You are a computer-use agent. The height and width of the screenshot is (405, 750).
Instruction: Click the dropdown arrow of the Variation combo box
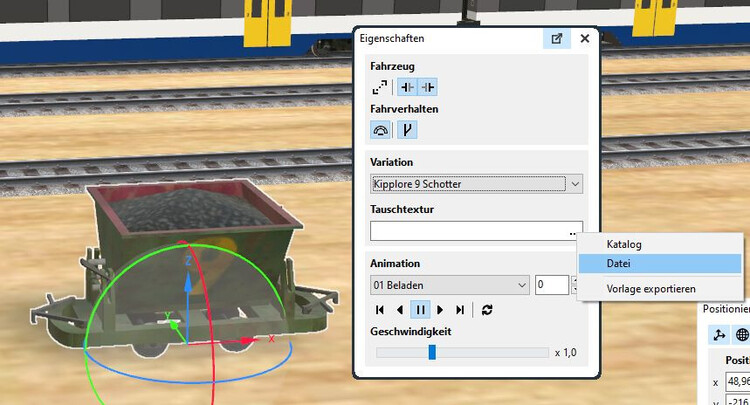pos(575,184)
